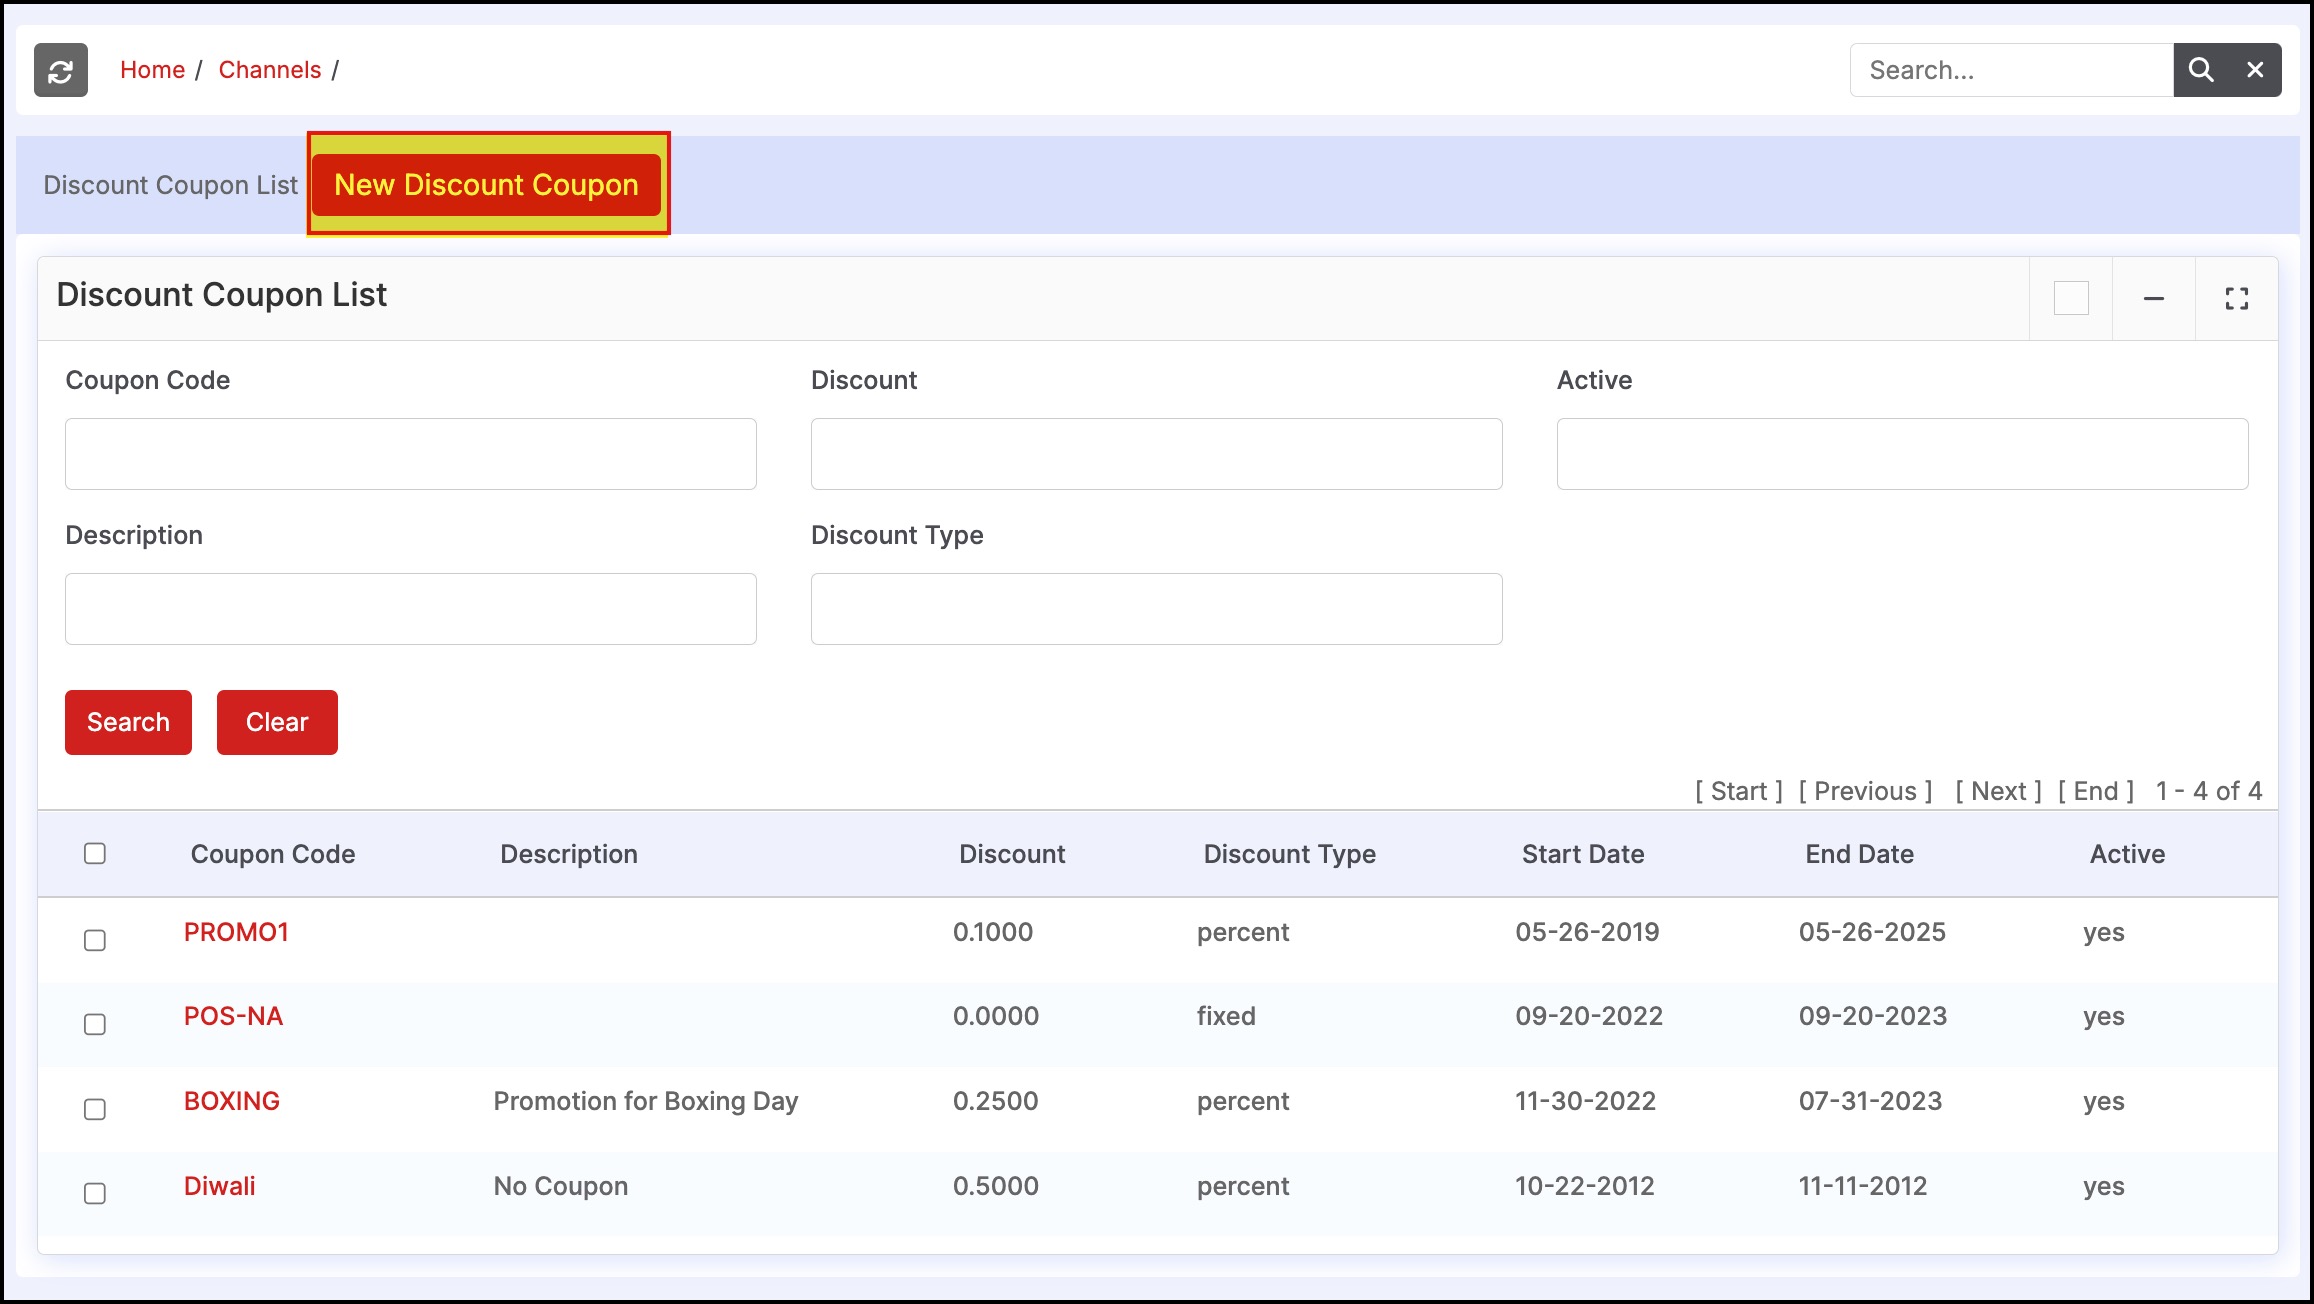The height and width of the screenshot is (1304, 2314).
Task: Click 'Promotion for Boxing Day' description cell
Action: pos(646,1101)
